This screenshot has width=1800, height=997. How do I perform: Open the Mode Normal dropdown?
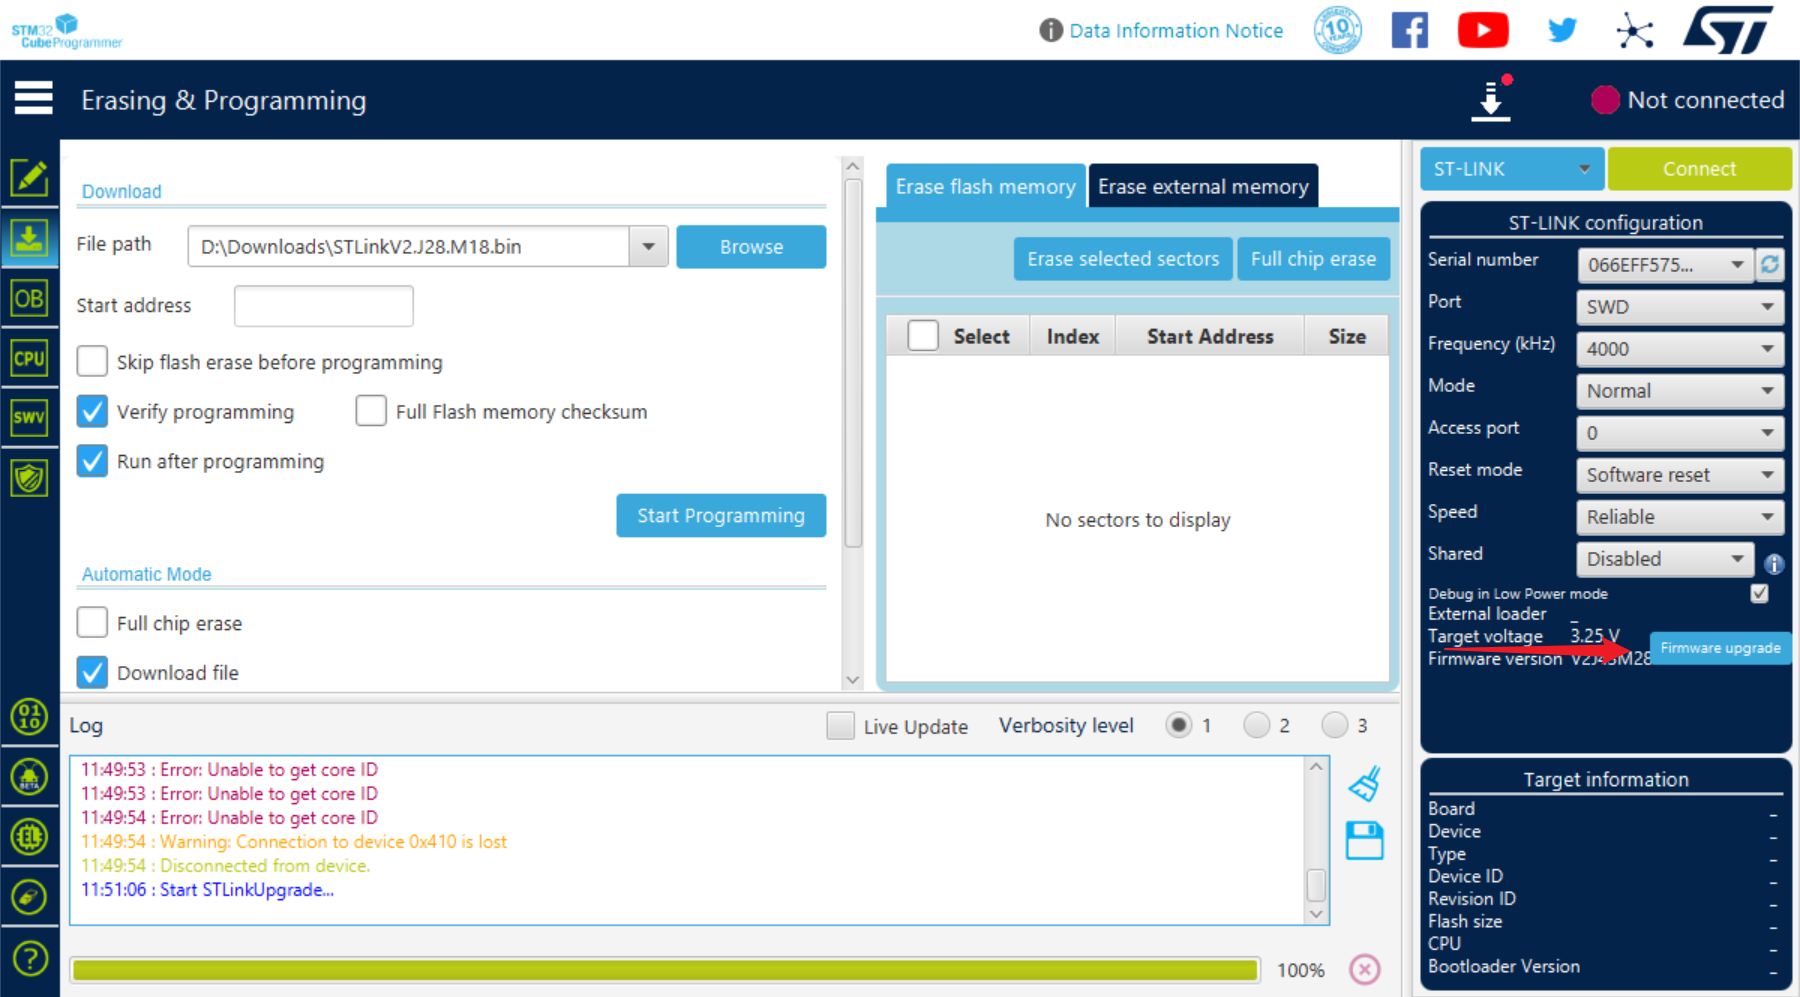point(1680,390)
